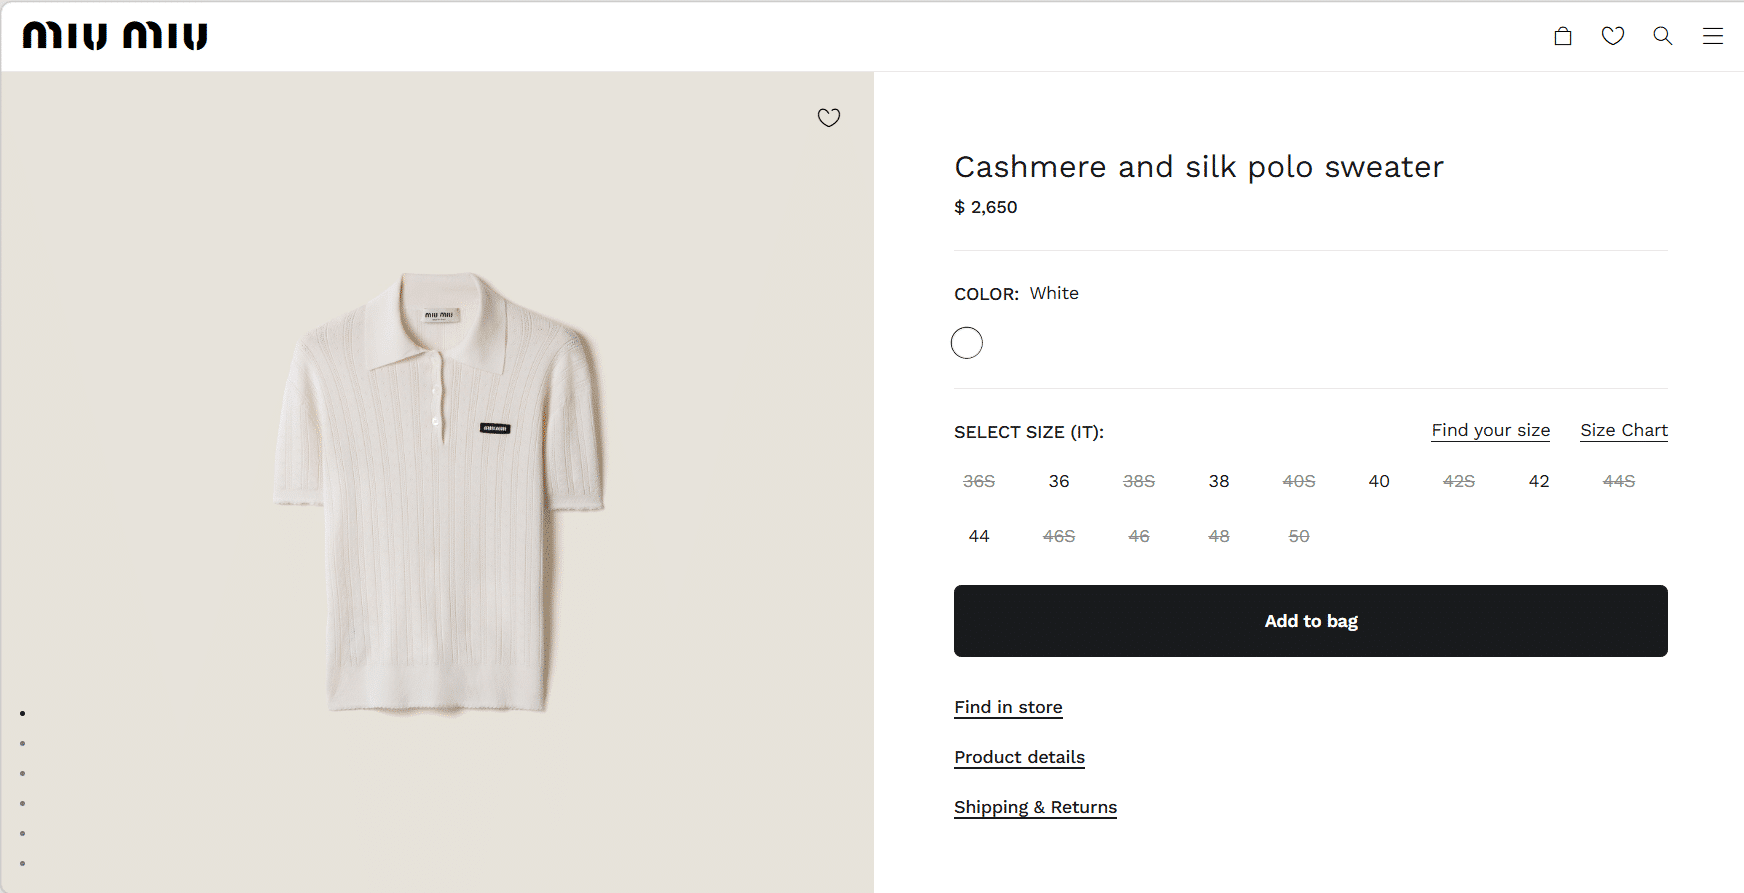
Task: Open the shopping bag icon
Action: (1563, 36)
